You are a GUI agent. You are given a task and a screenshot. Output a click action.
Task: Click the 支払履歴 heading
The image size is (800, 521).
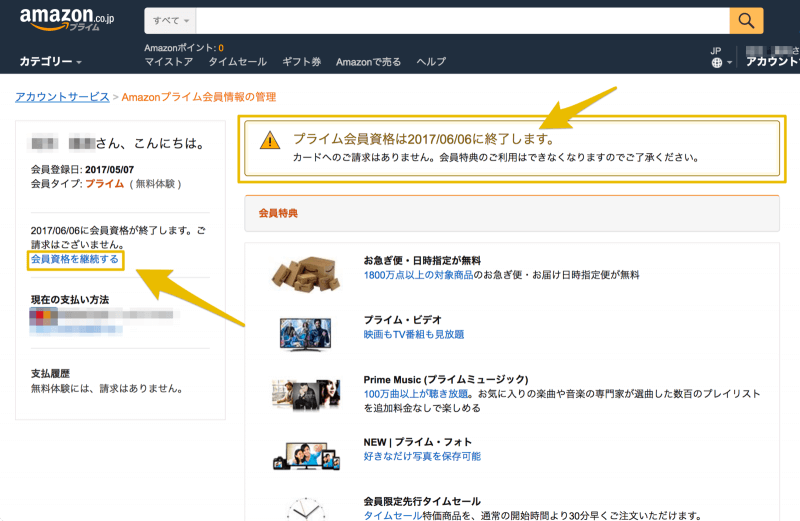coord(50,374)
